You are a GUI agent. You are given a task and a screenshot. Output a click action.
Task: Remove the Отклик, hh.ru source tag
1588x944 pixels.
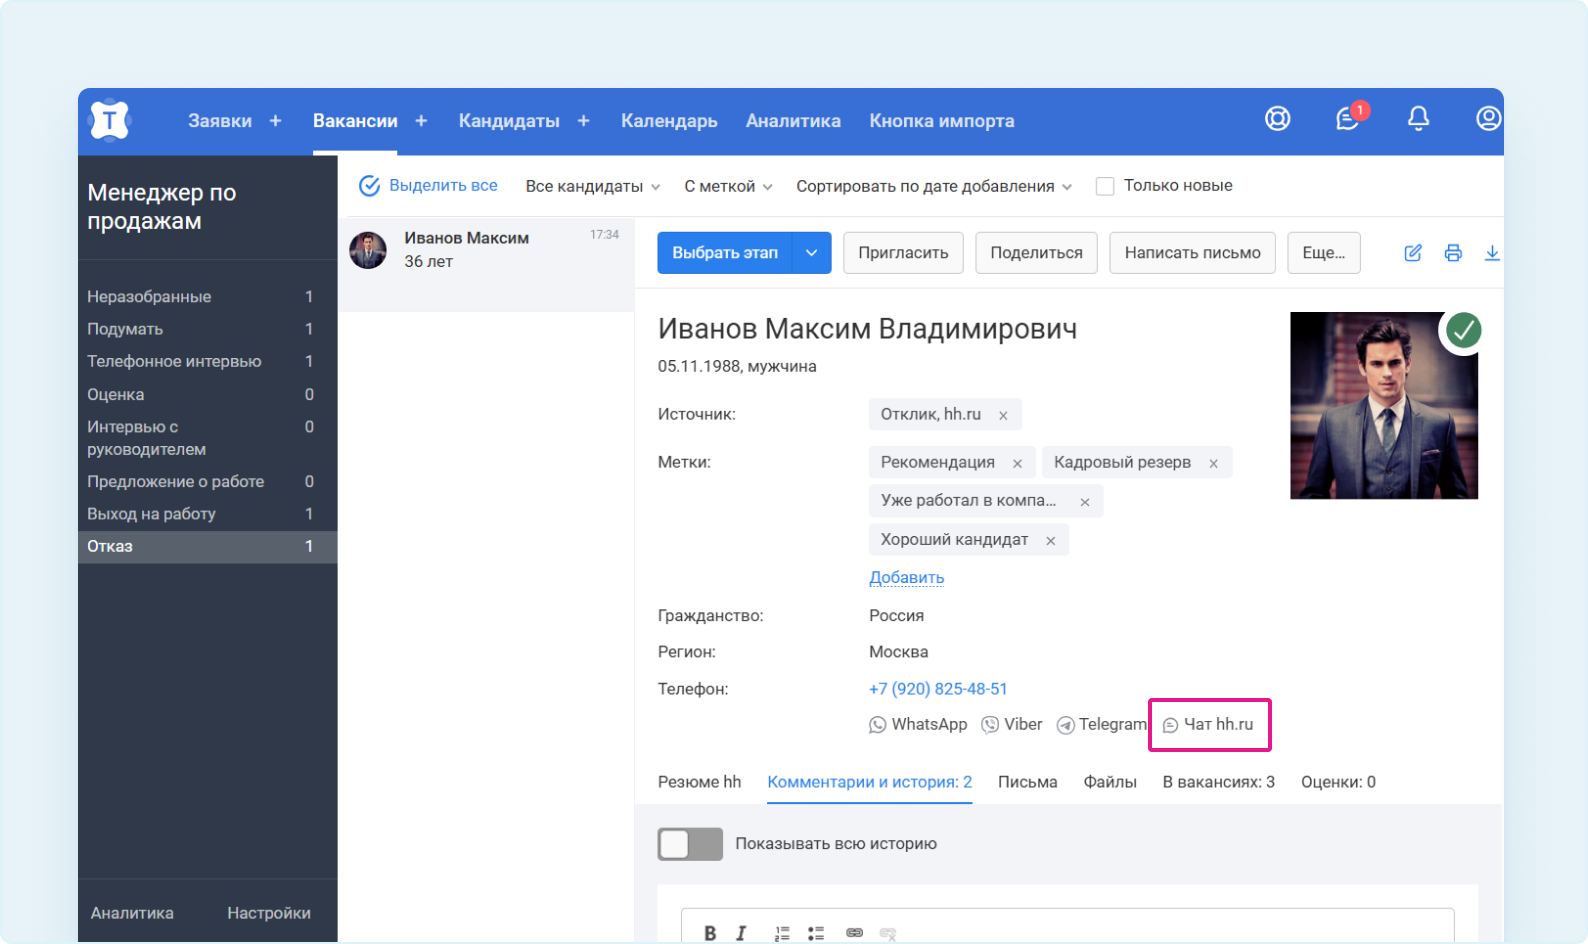[1003, 415]
